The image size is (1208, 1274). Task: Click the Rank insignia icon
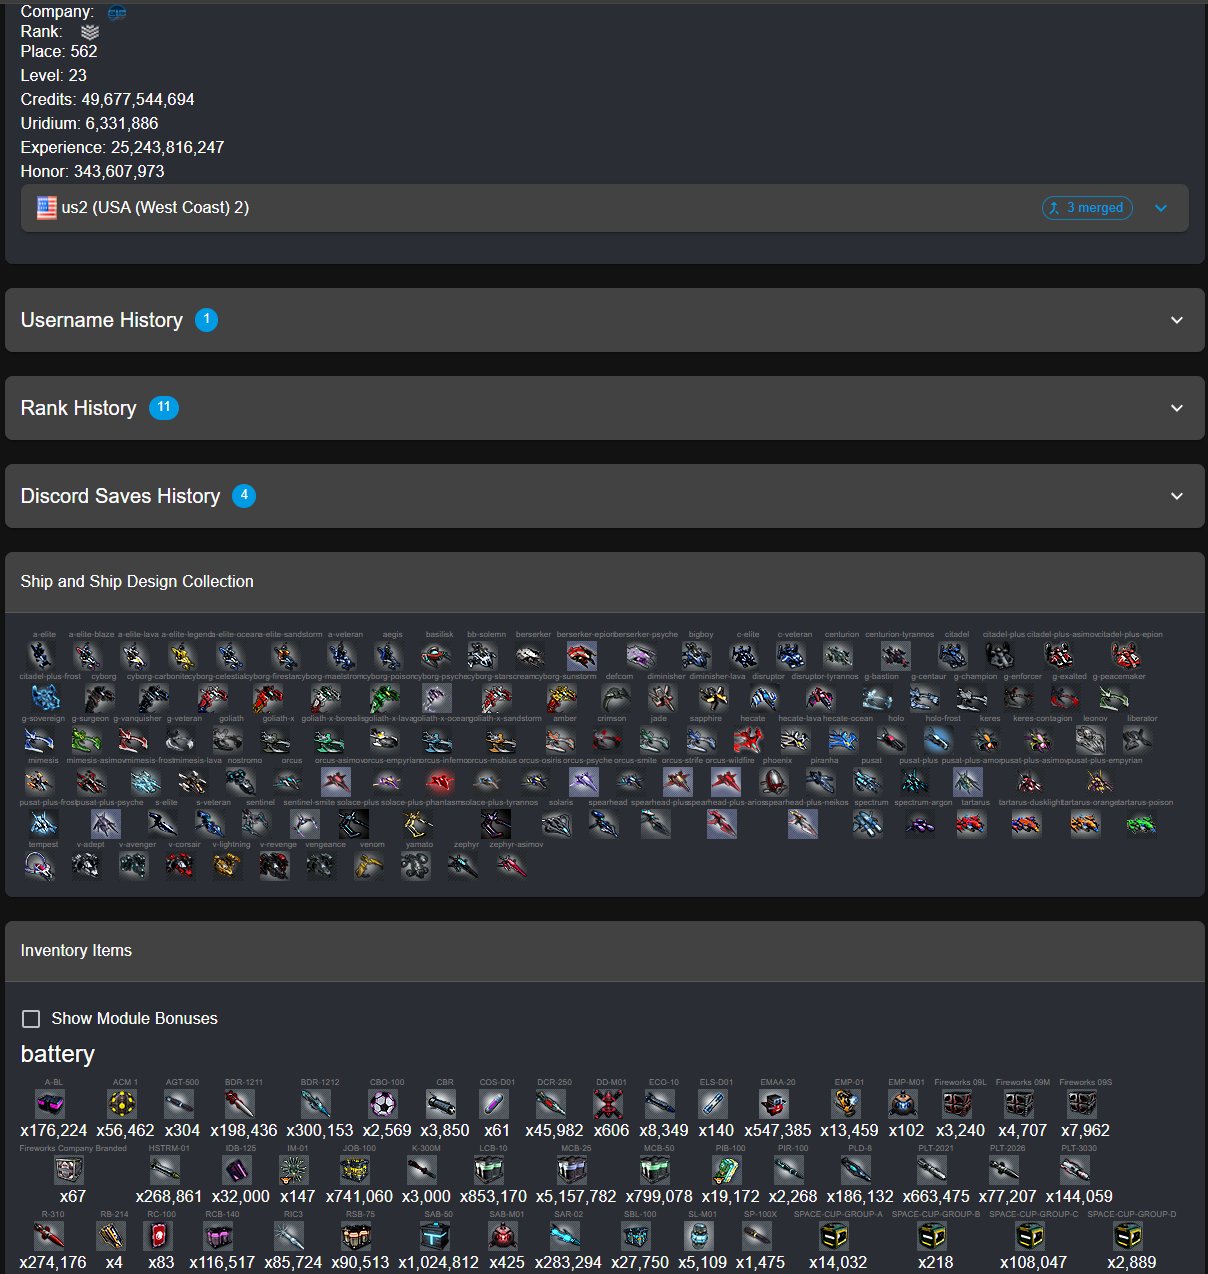[90, 32]
